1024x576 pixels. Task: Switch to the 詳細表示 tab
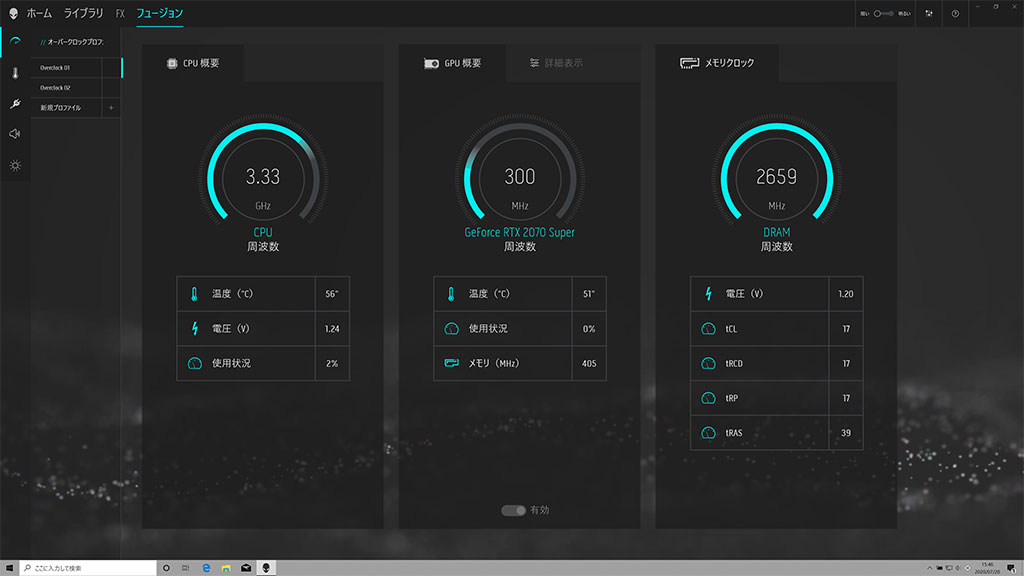tap(556, 63)
